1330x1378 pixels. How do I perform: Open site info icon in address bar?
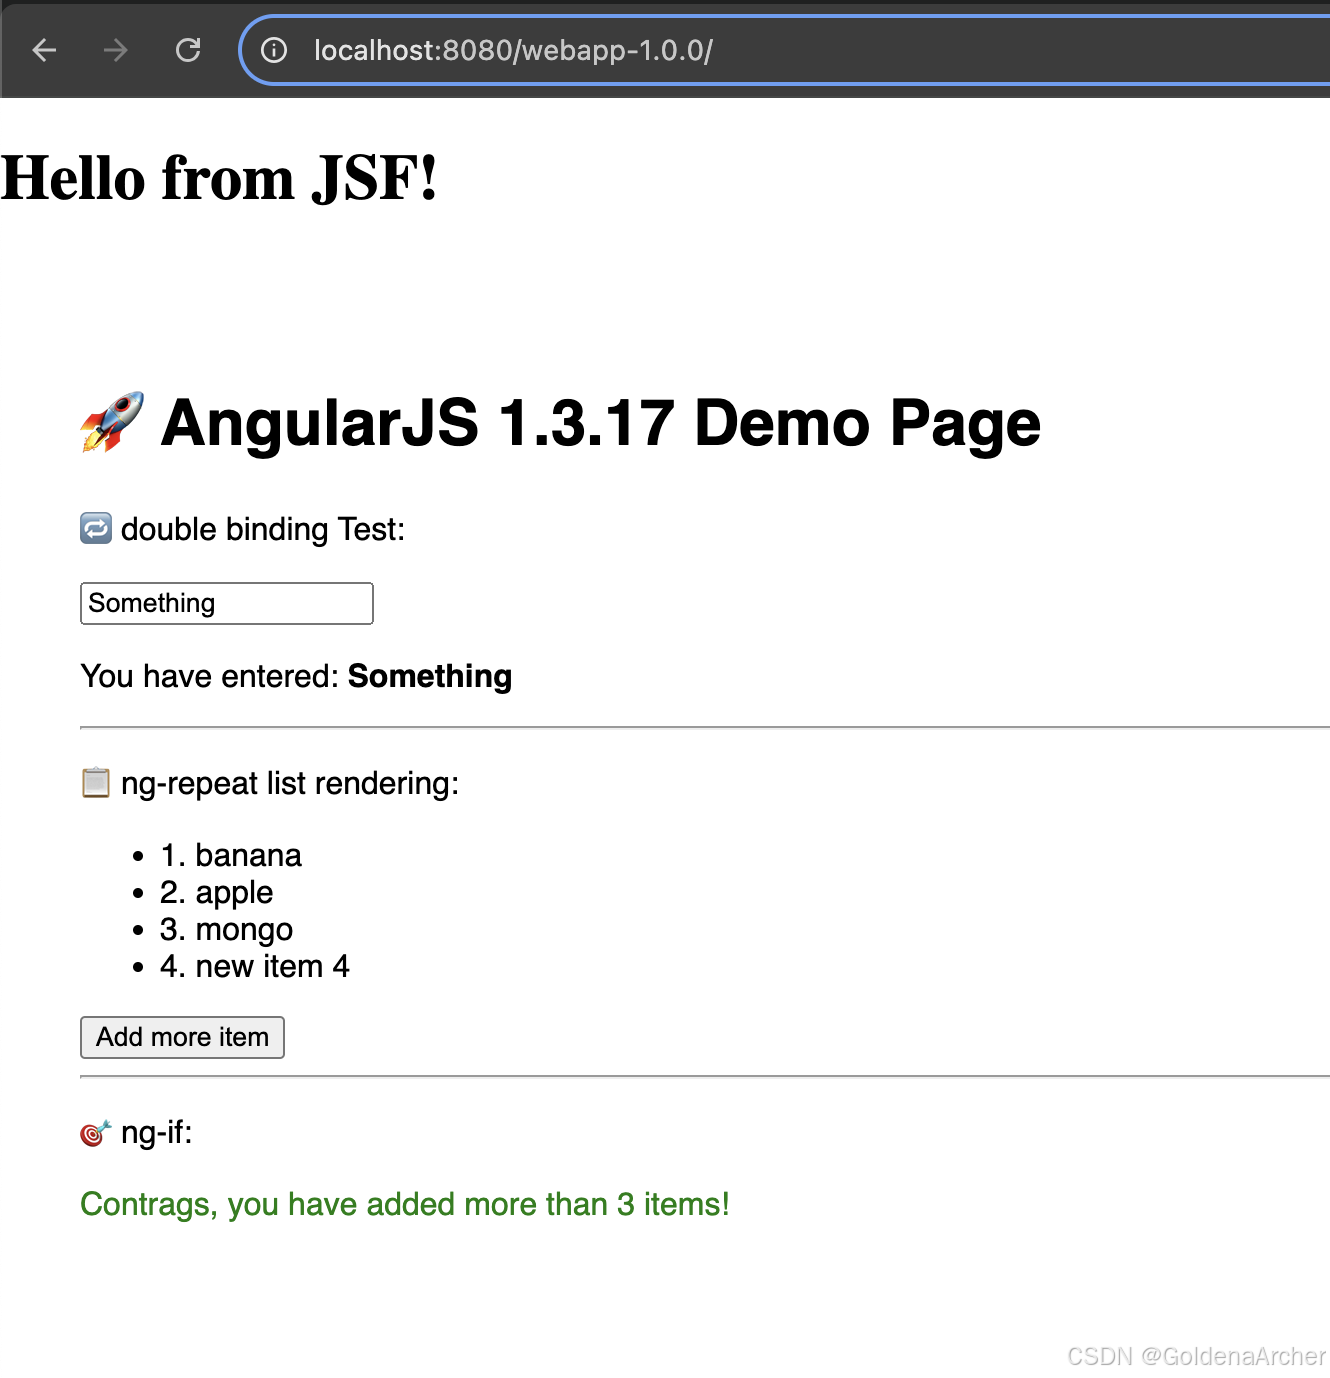[x=274, y=50]
